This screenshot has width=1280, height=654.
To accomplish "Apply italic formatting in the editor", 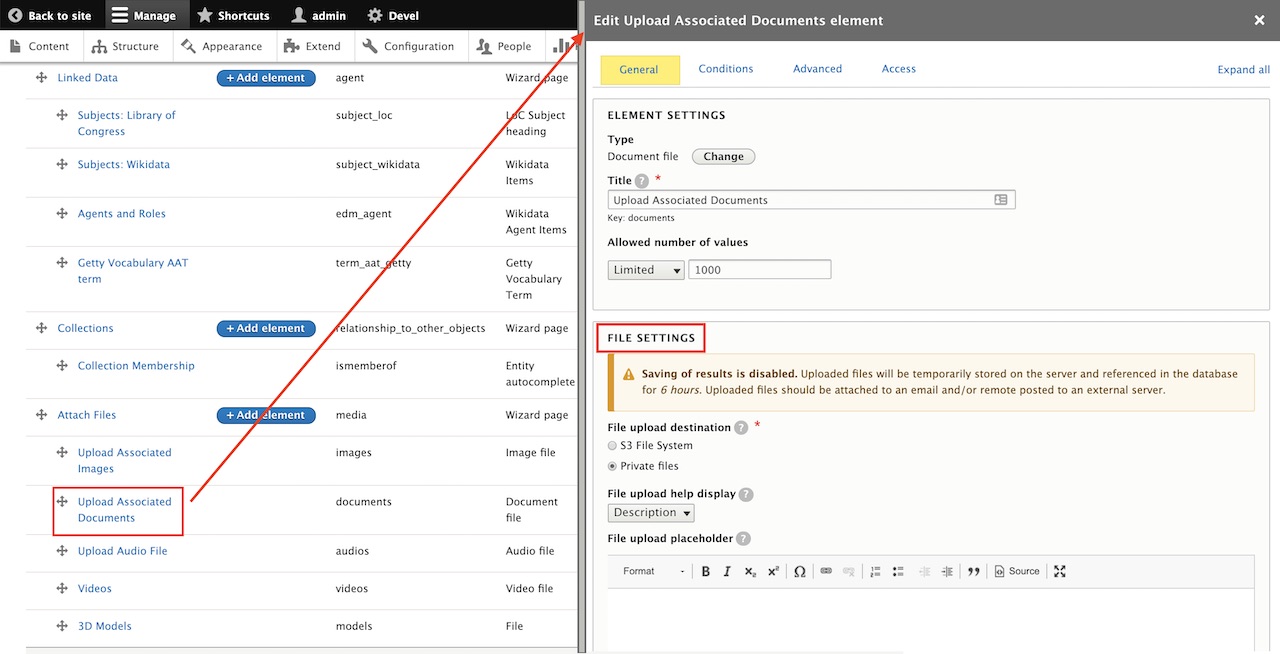I will (x=727, y=571).
